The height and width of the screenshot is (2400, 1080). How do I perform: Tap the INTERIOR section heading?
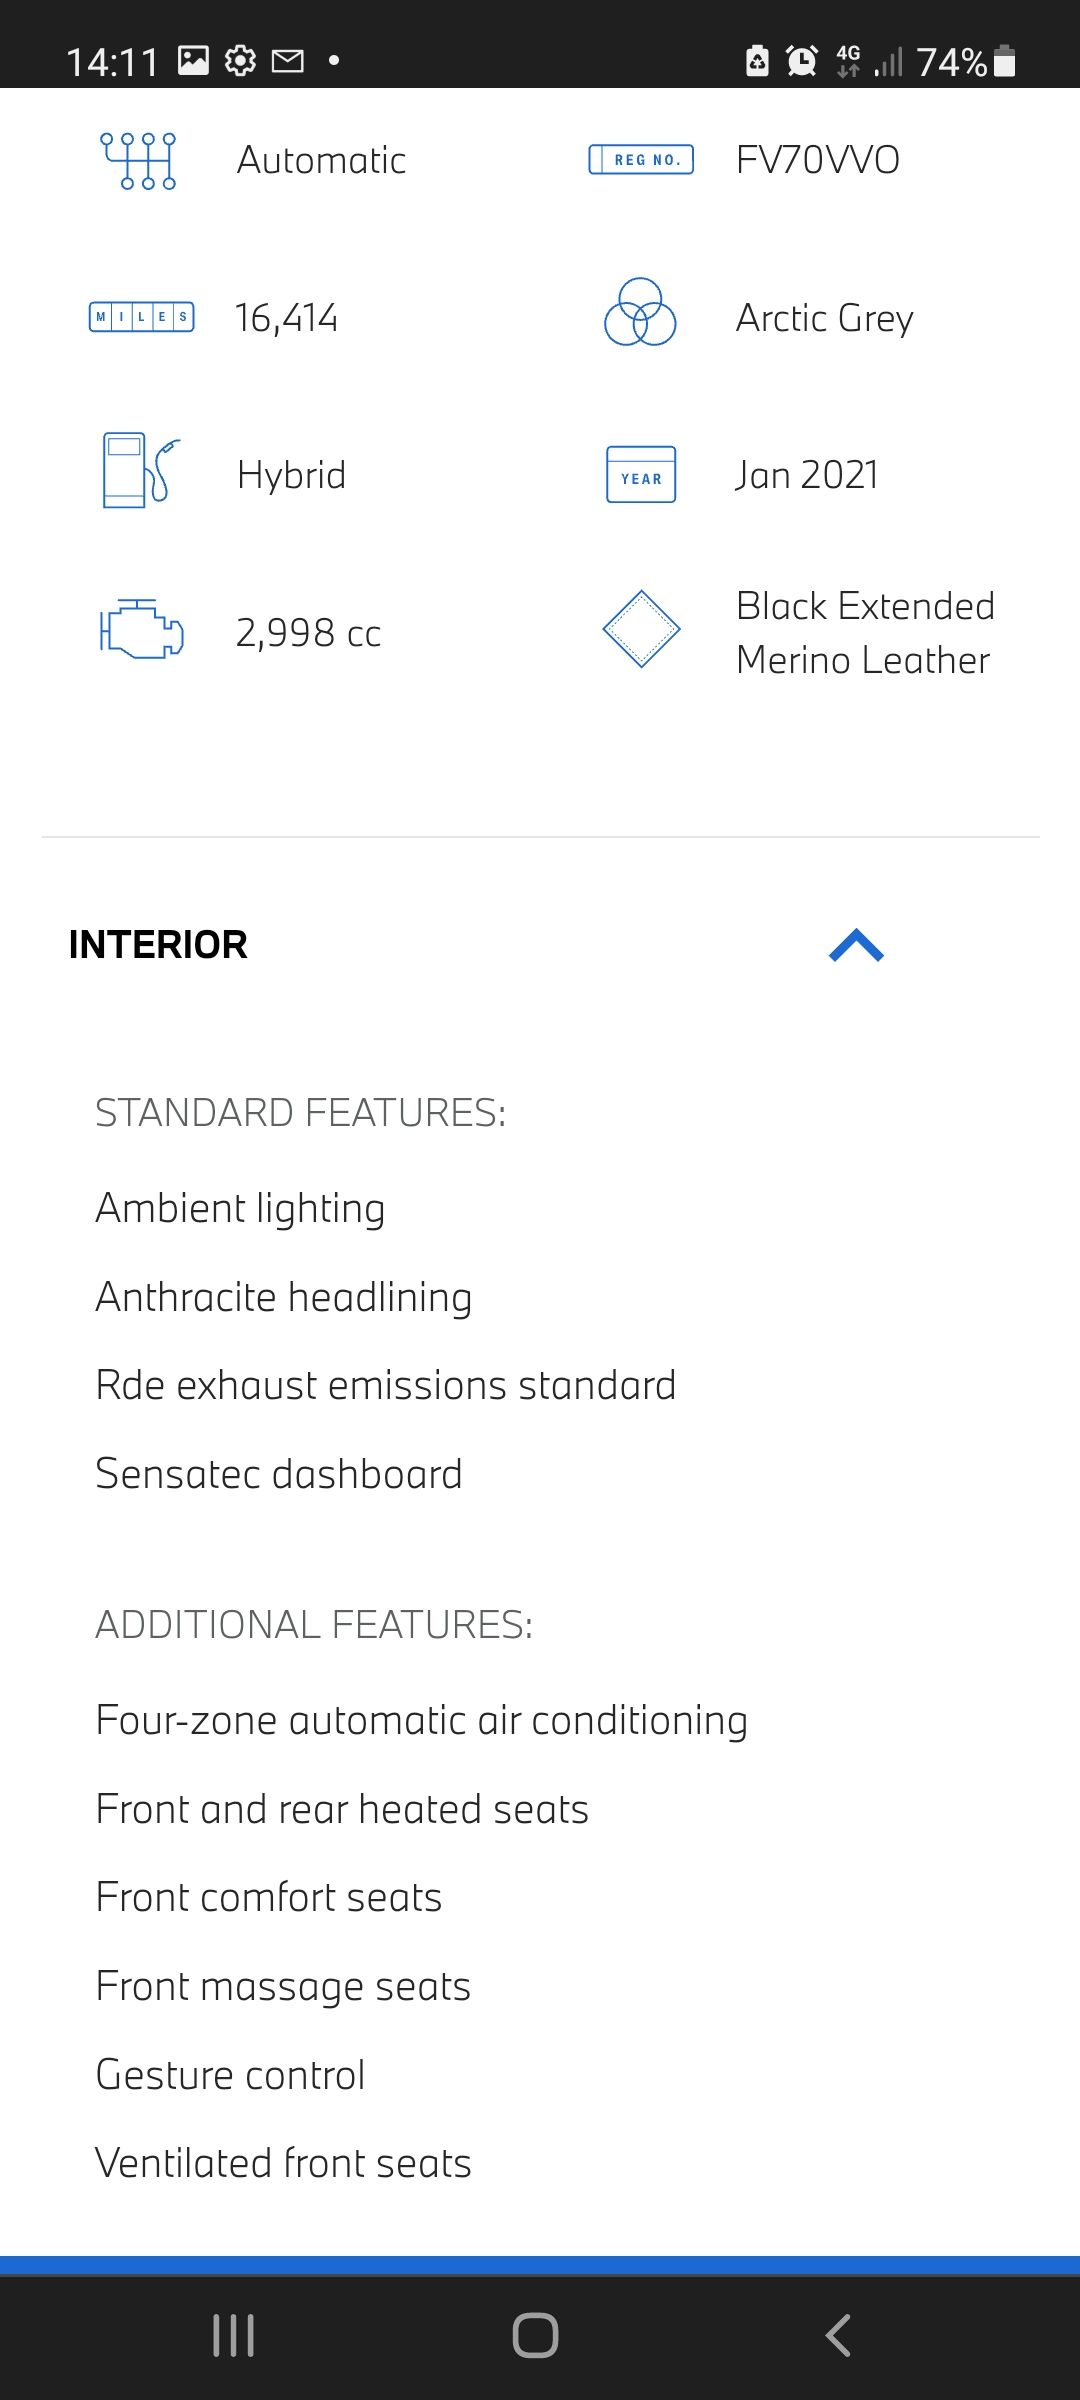(x=158, y=945)
